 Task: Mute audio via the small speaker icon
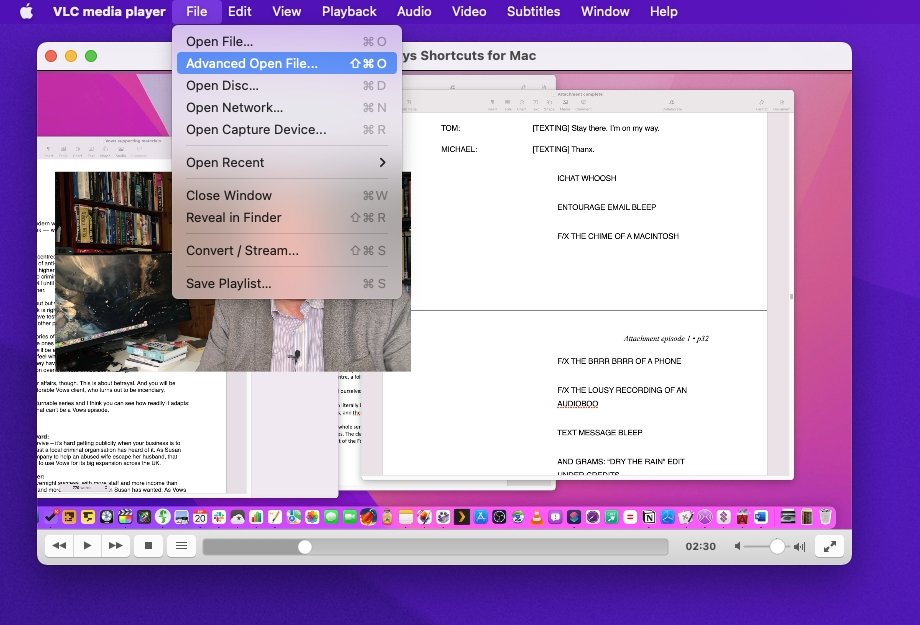(x=738, y=546)
